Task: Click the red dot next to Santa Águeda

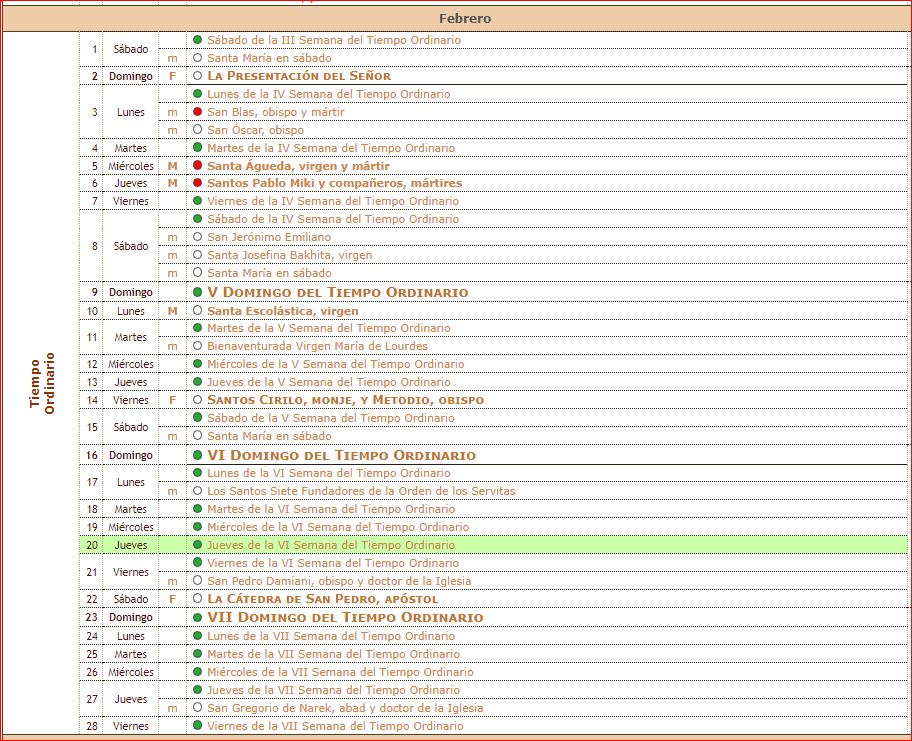Action: 198,166
